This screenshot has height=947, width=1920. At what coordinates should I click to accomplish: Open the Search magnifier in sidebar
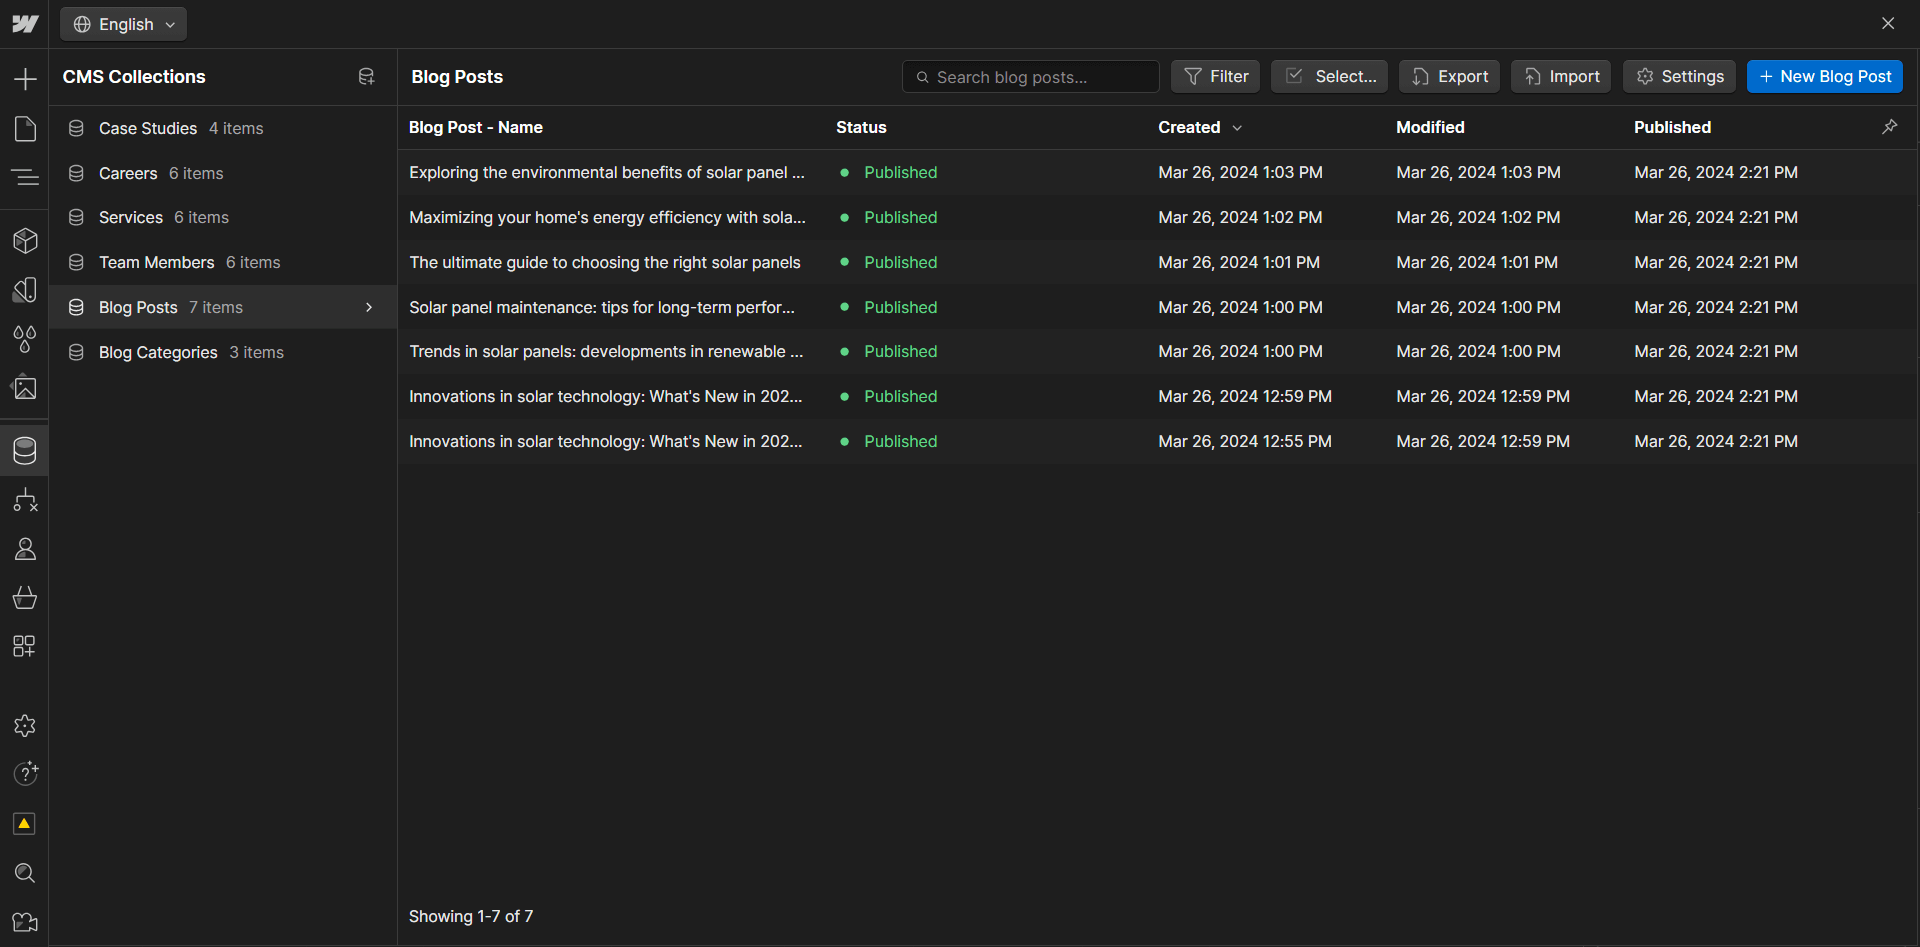point(25,873)
